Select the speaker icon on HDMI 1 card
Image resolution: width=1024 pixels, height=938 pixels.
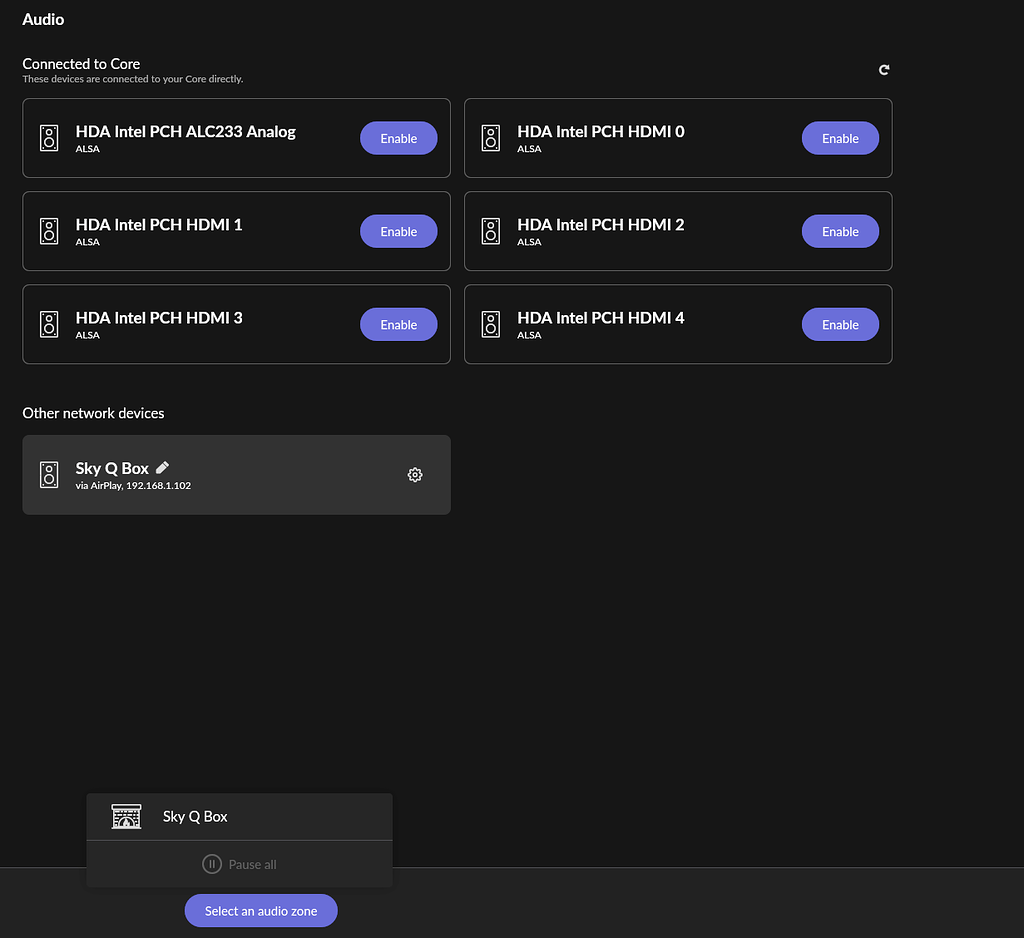[x=48, y=231]
